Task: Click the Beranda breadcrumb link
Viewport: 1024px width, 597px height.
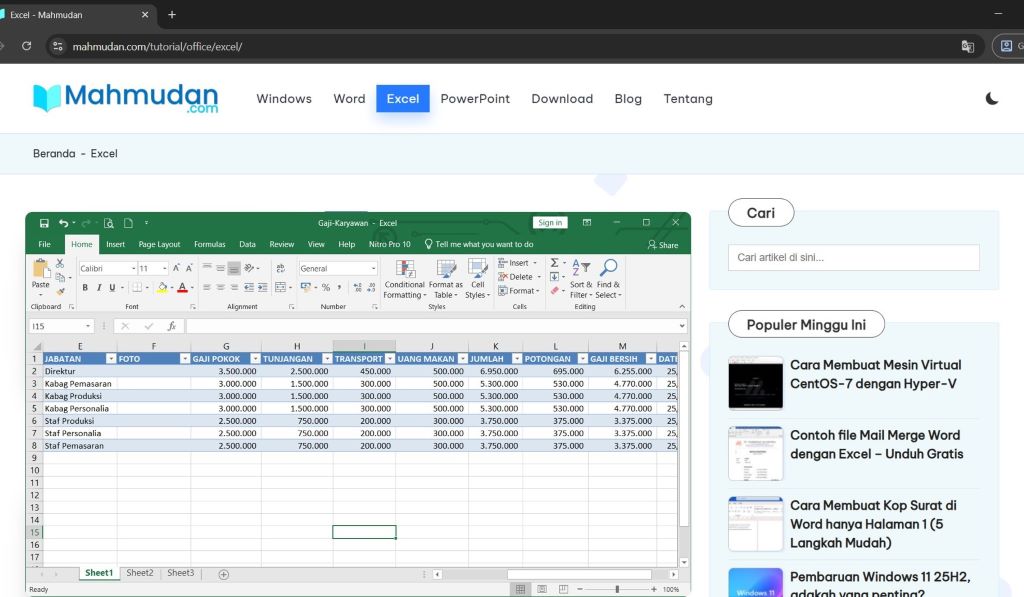Action: point(54,153)
